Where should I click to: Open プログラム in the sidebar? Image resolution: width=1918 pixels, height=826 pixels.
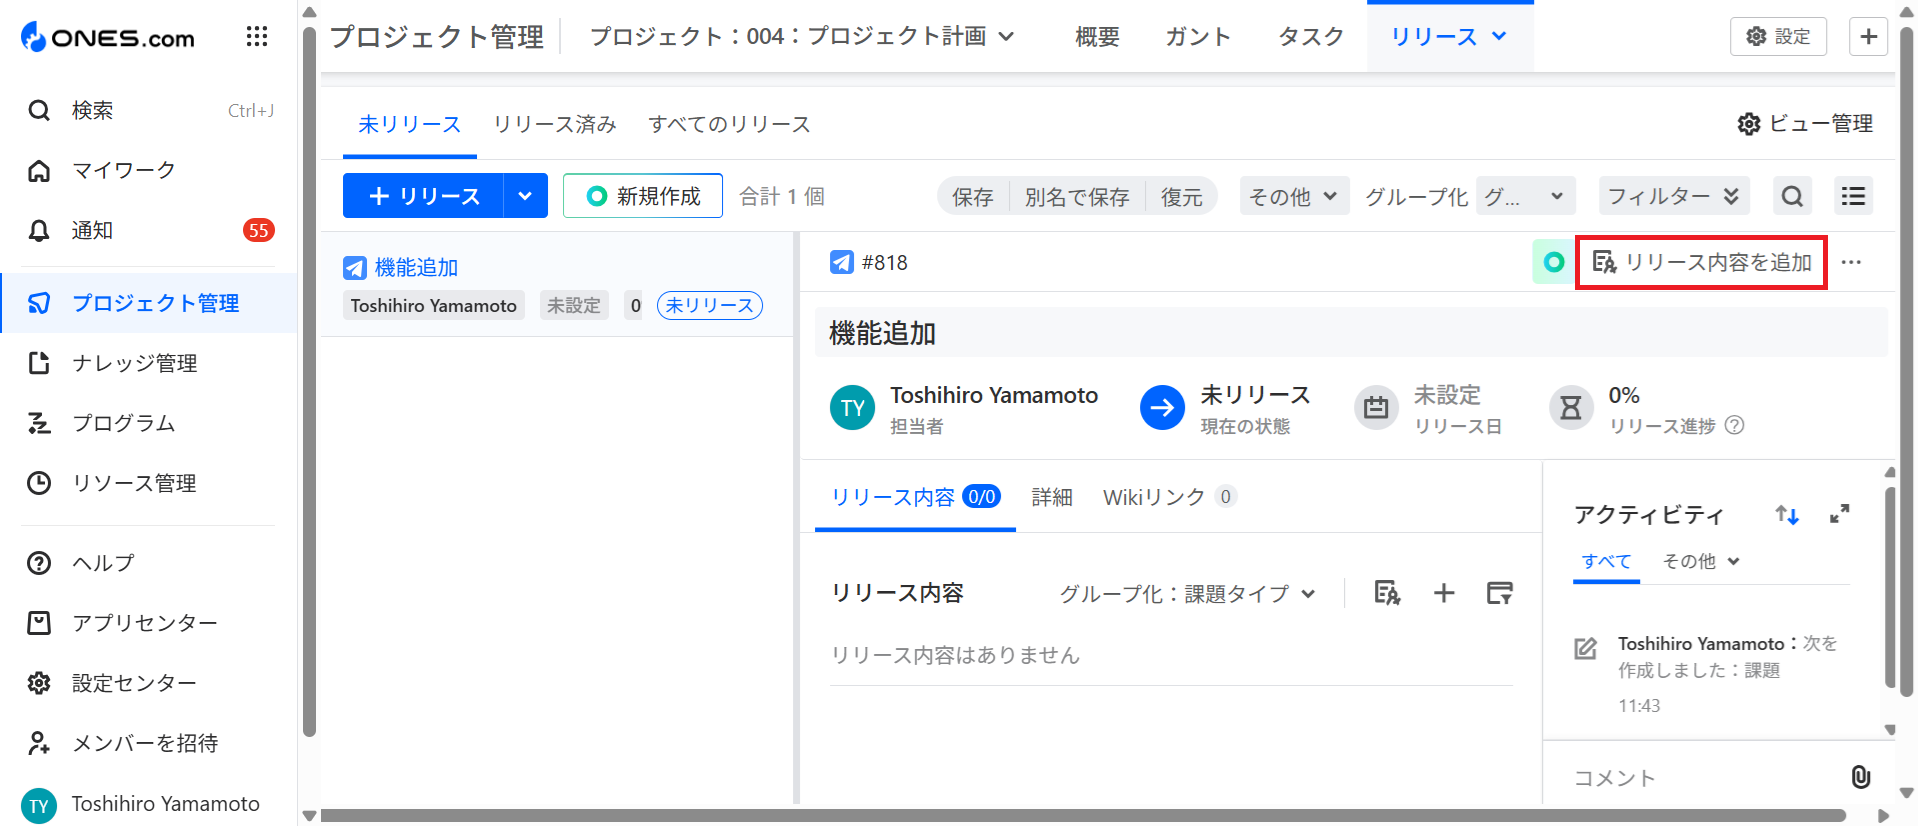(150, 423)
